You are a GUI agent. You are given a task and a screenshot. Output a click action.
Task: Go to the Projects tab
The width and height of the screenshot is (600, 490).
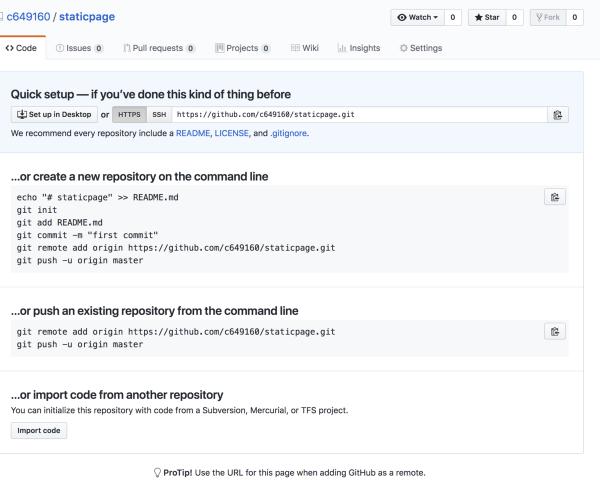(x=243, y=48)
